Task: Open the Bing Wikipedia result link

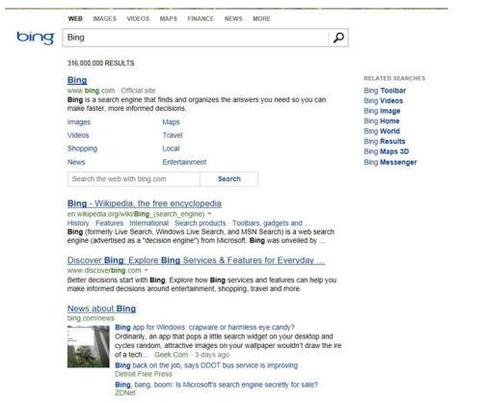Action: point(144,203)
